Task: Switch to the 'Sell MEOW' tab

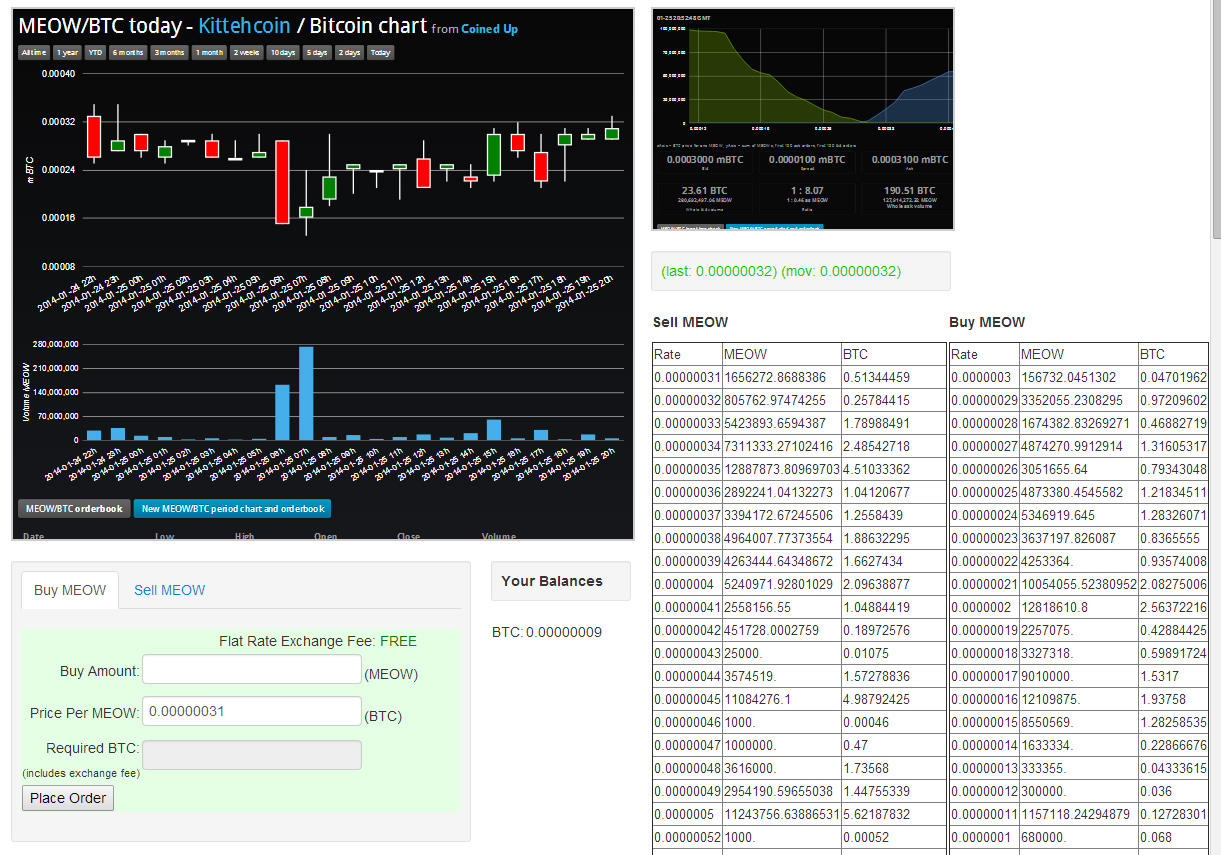Action: click(x=169, y=590)
